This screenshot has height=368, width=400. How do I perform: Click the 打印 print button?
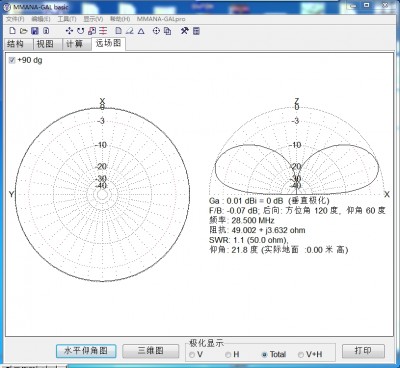pyautogui.click(x=363, y=351)
